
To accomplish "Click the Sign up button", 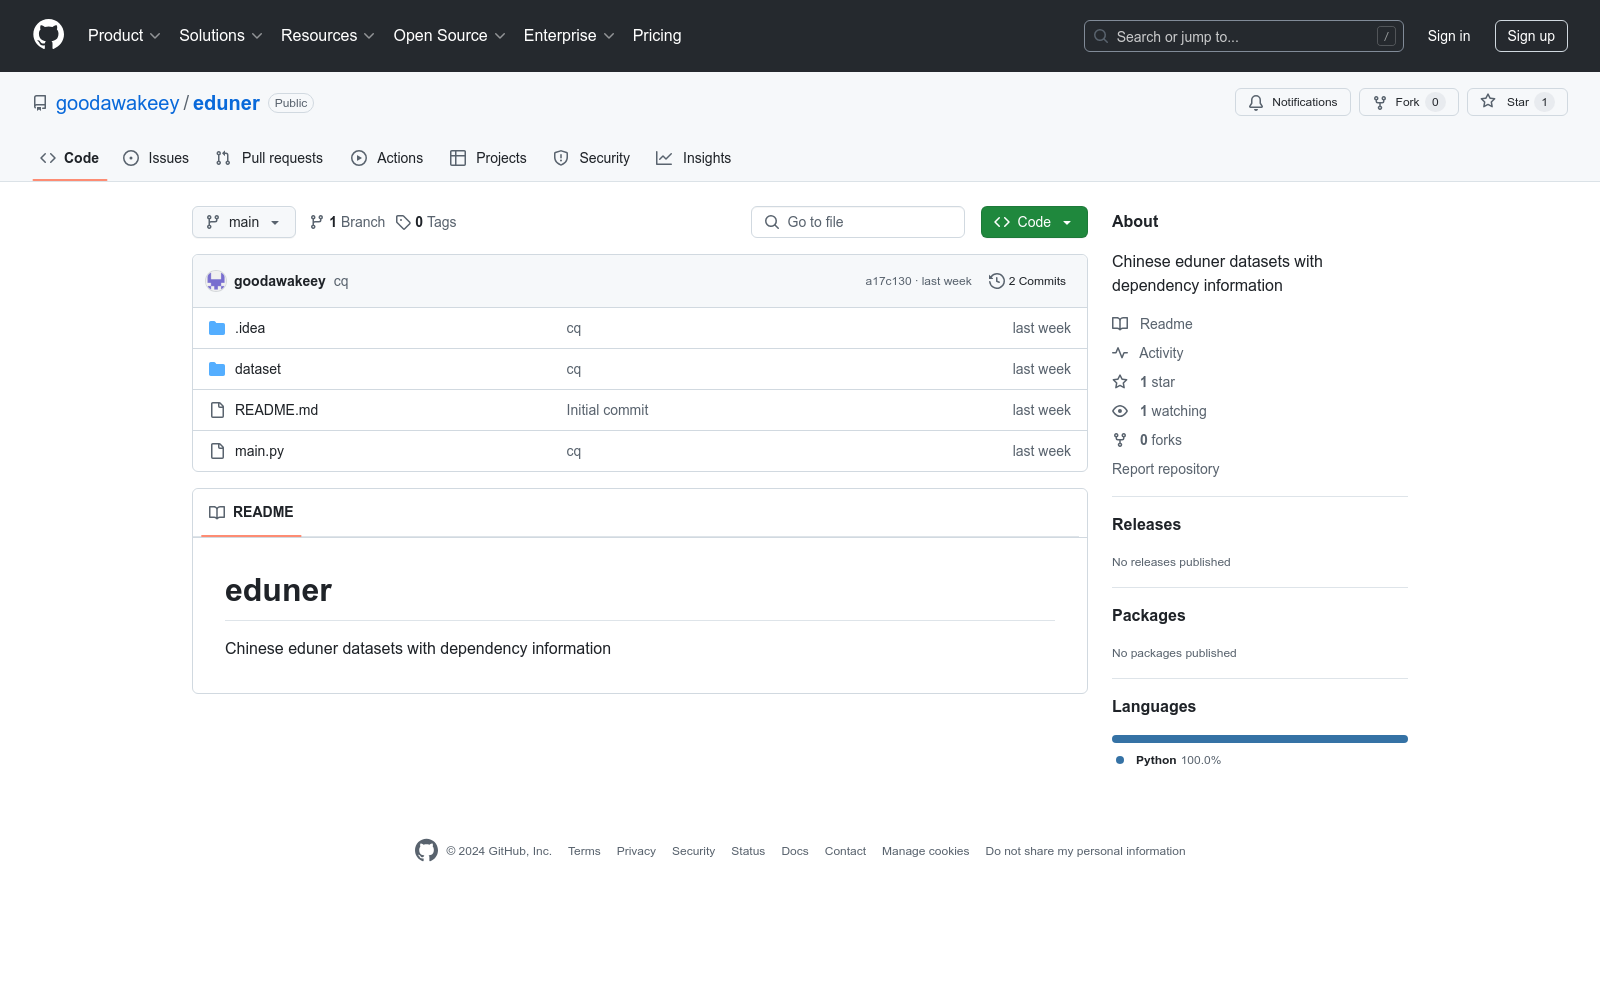I will tap(1531, 36).
